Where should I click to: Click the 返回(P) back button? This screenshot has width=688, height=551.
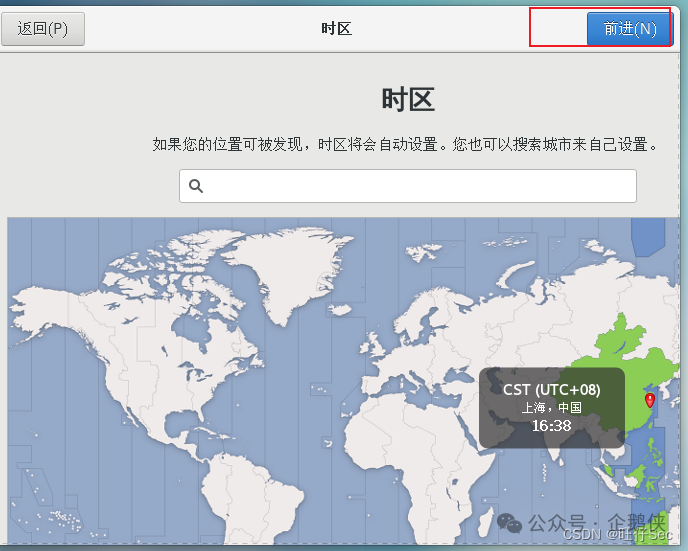pos(43,29)
